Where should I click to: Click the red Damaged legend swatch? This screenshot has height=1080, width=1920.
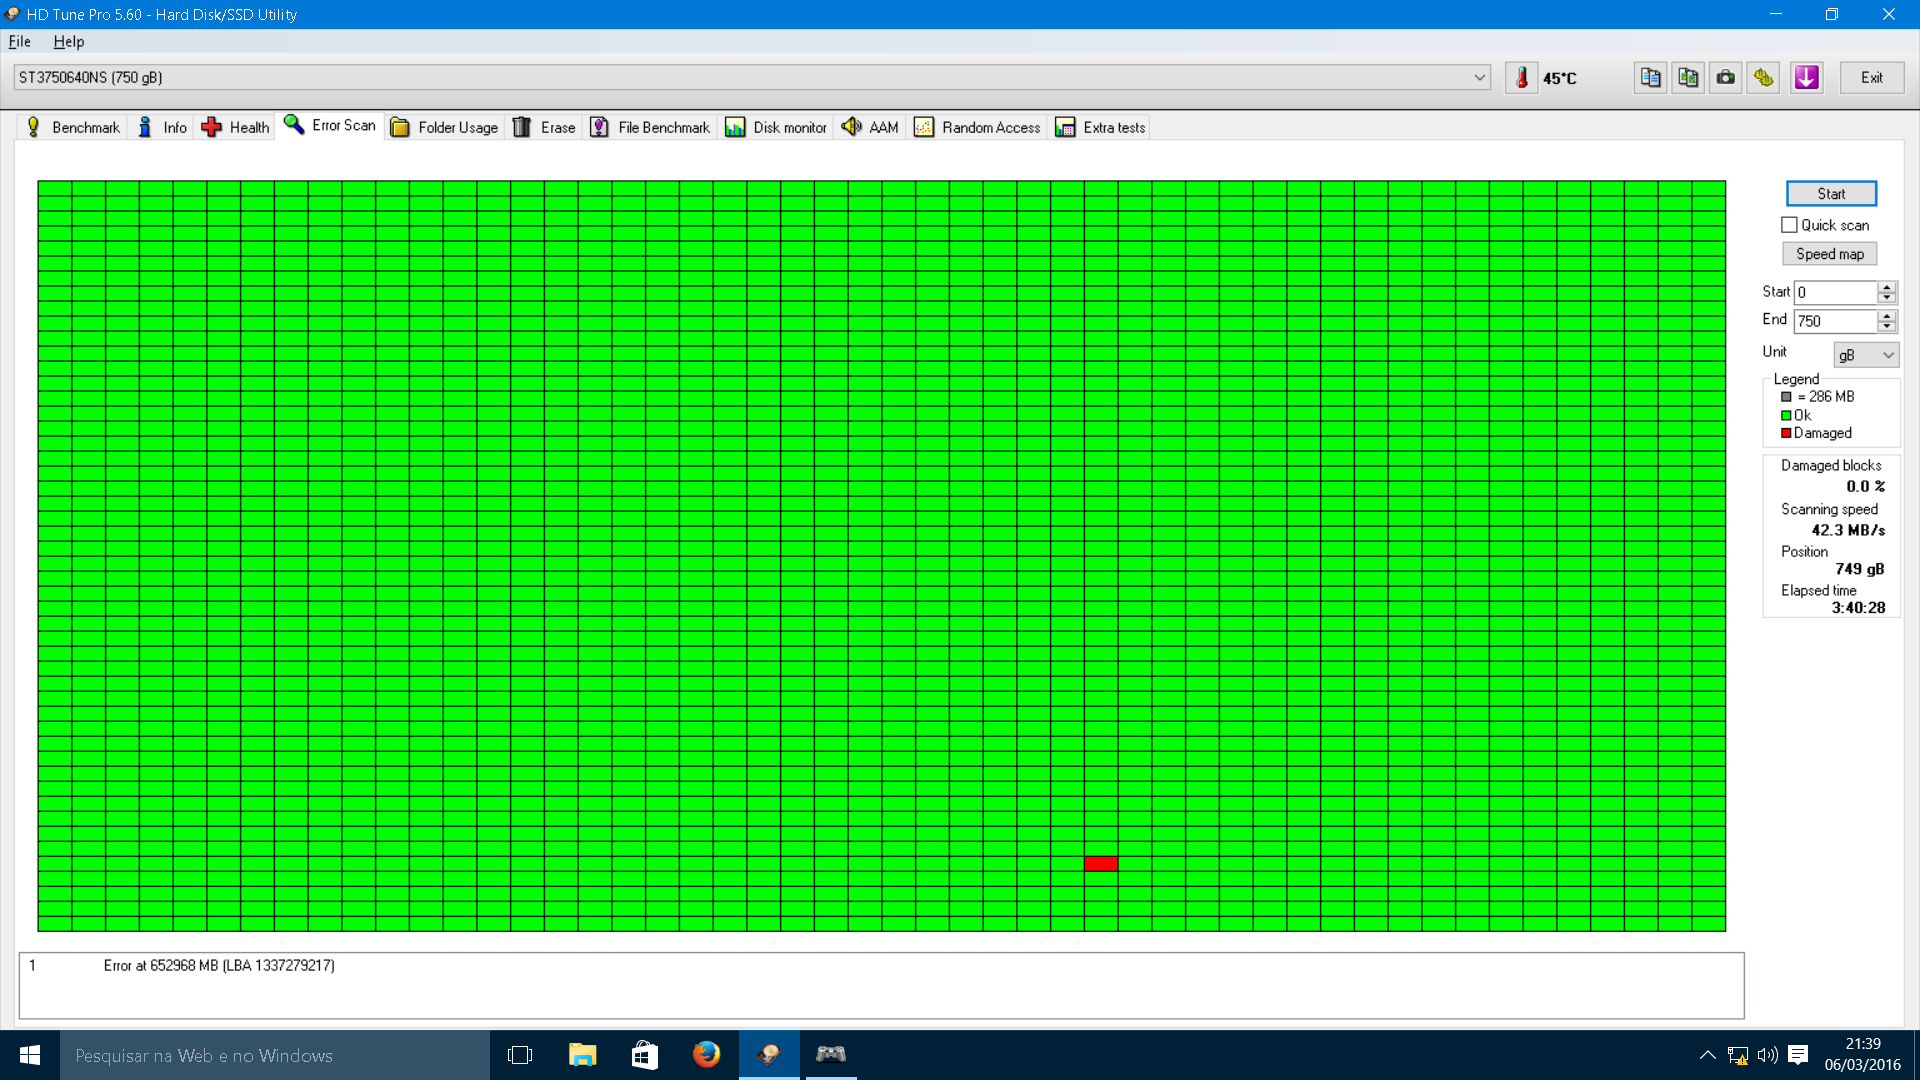point(1786,433)
